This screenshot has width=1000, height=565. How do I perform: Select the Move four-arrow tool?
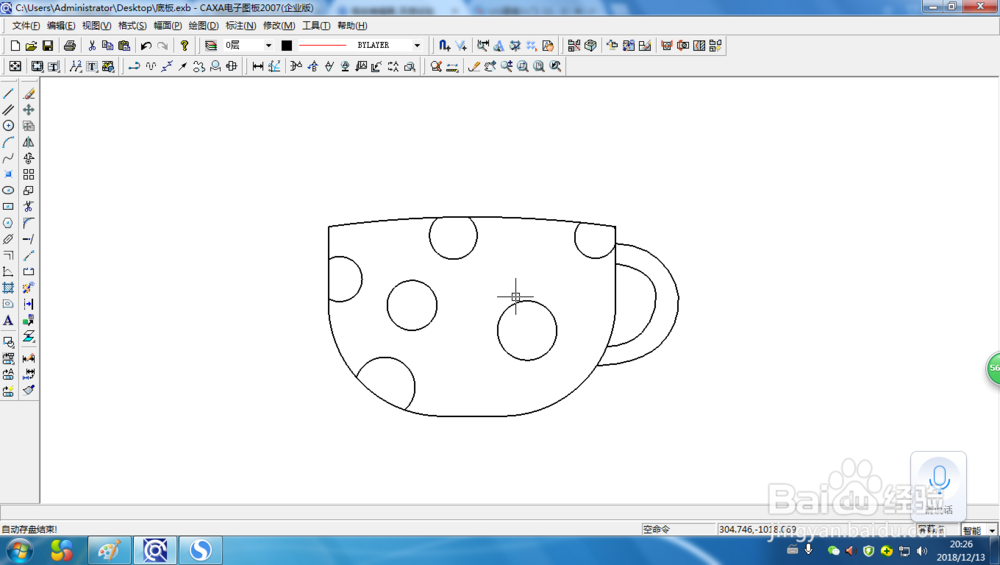coord(29,110)
